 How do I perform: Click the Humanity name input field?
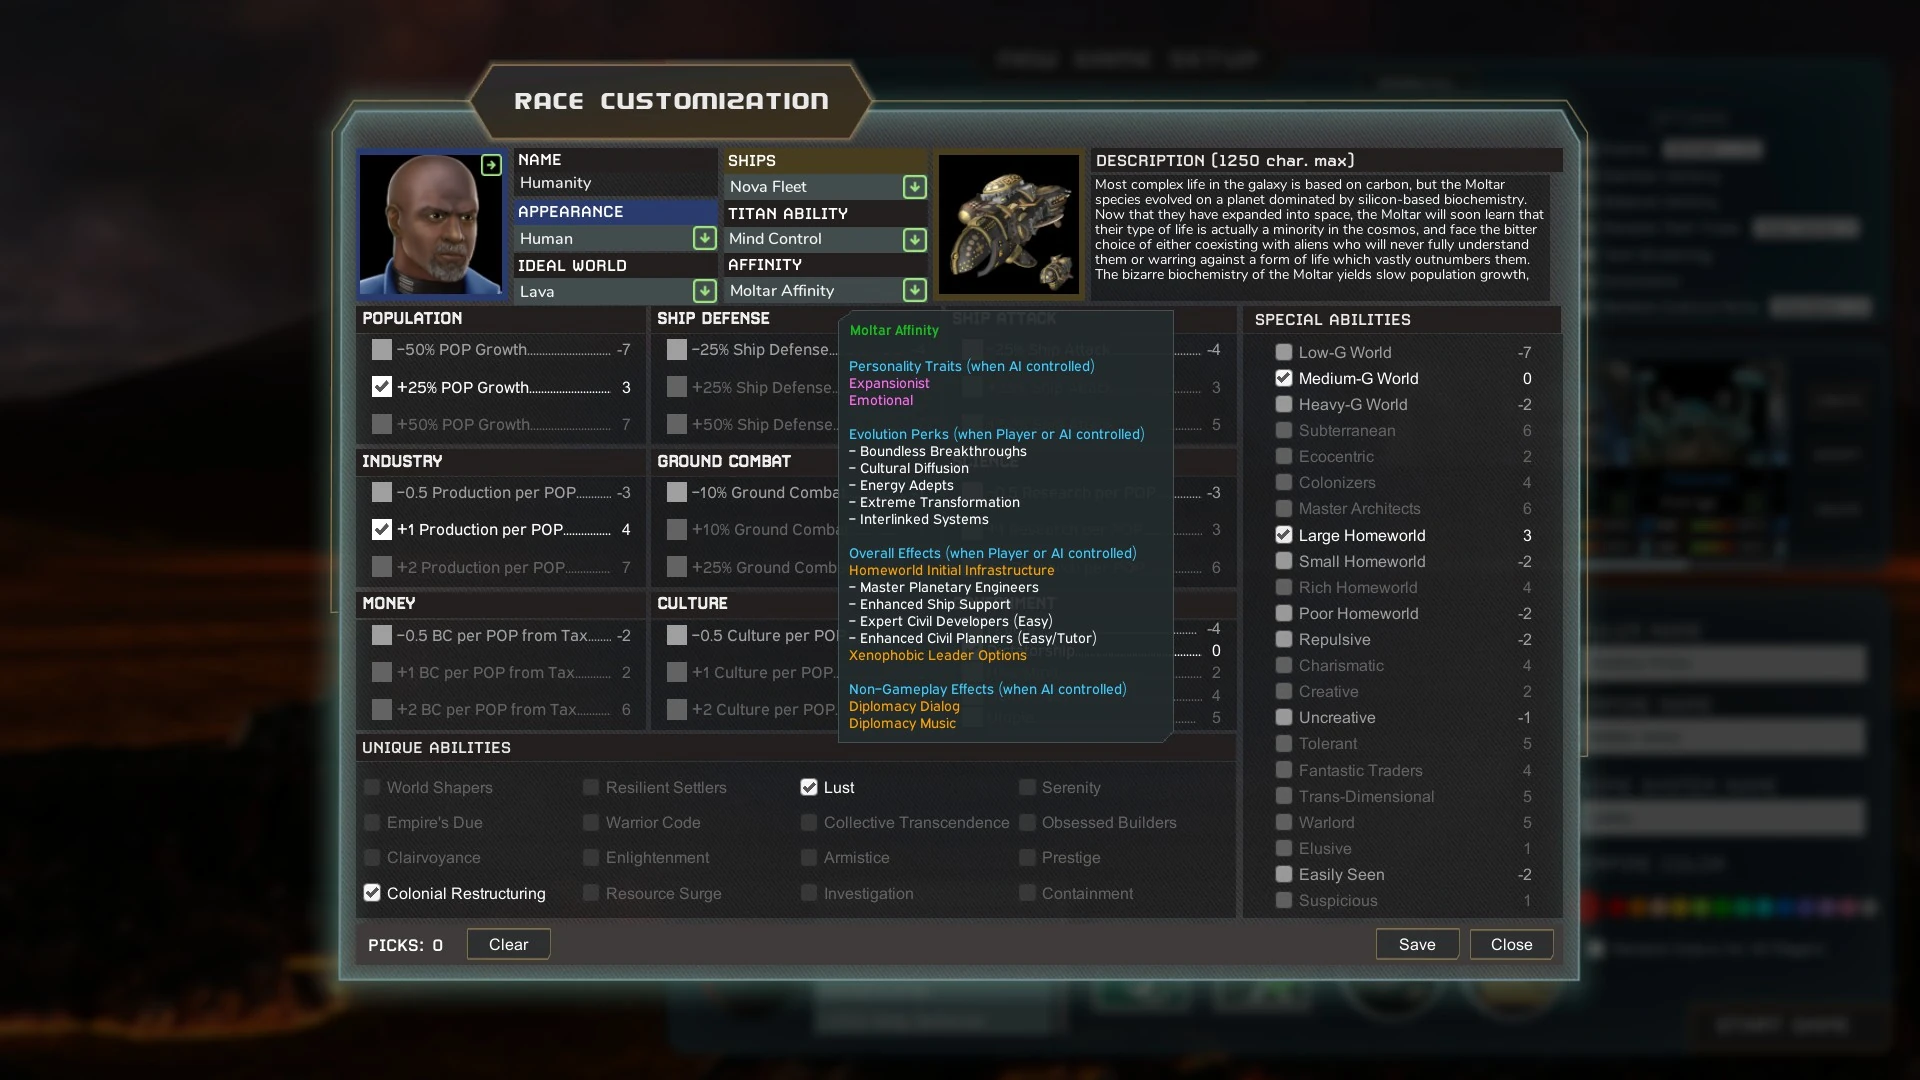click(614, 184)
